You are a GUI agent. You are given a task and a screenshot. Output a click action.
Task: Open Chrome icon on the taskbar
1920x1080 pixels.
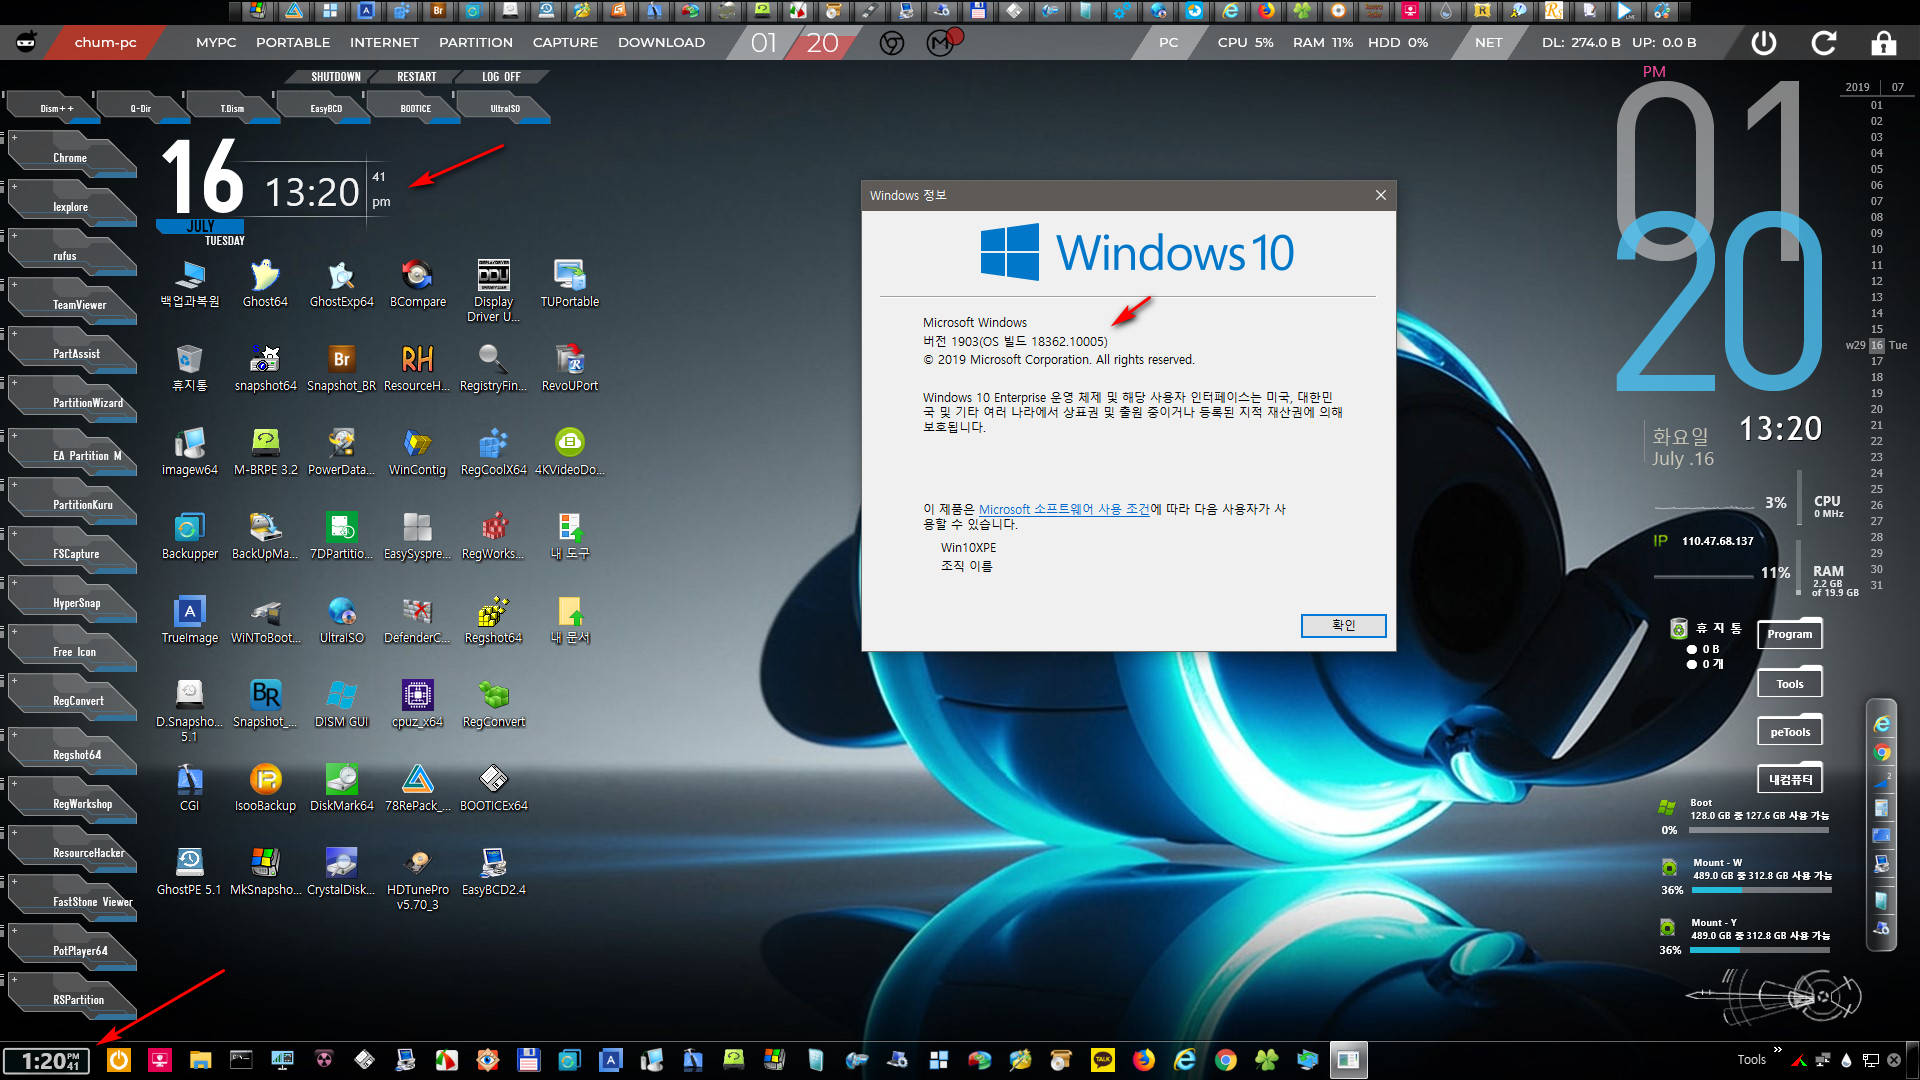pos(1225,1060)
